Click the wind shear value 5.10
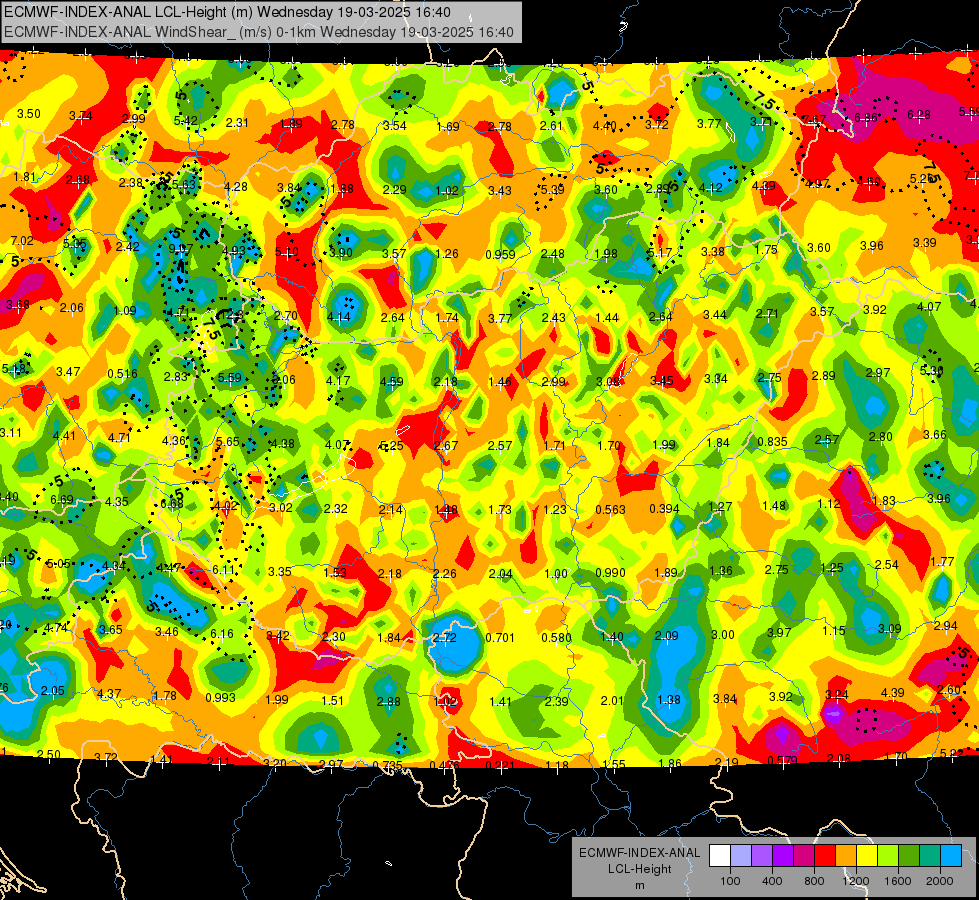 pos(287,252)
